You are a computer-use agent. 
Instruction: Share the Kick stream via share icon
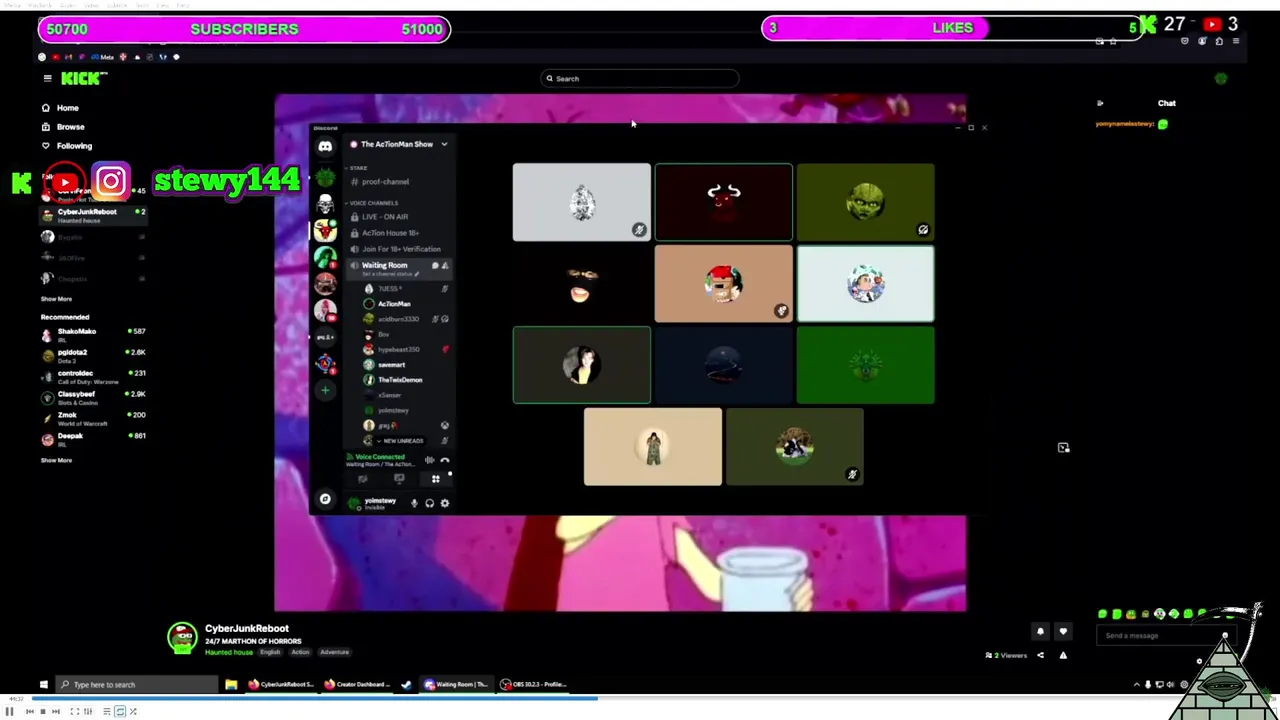(x=1040, y=656)
